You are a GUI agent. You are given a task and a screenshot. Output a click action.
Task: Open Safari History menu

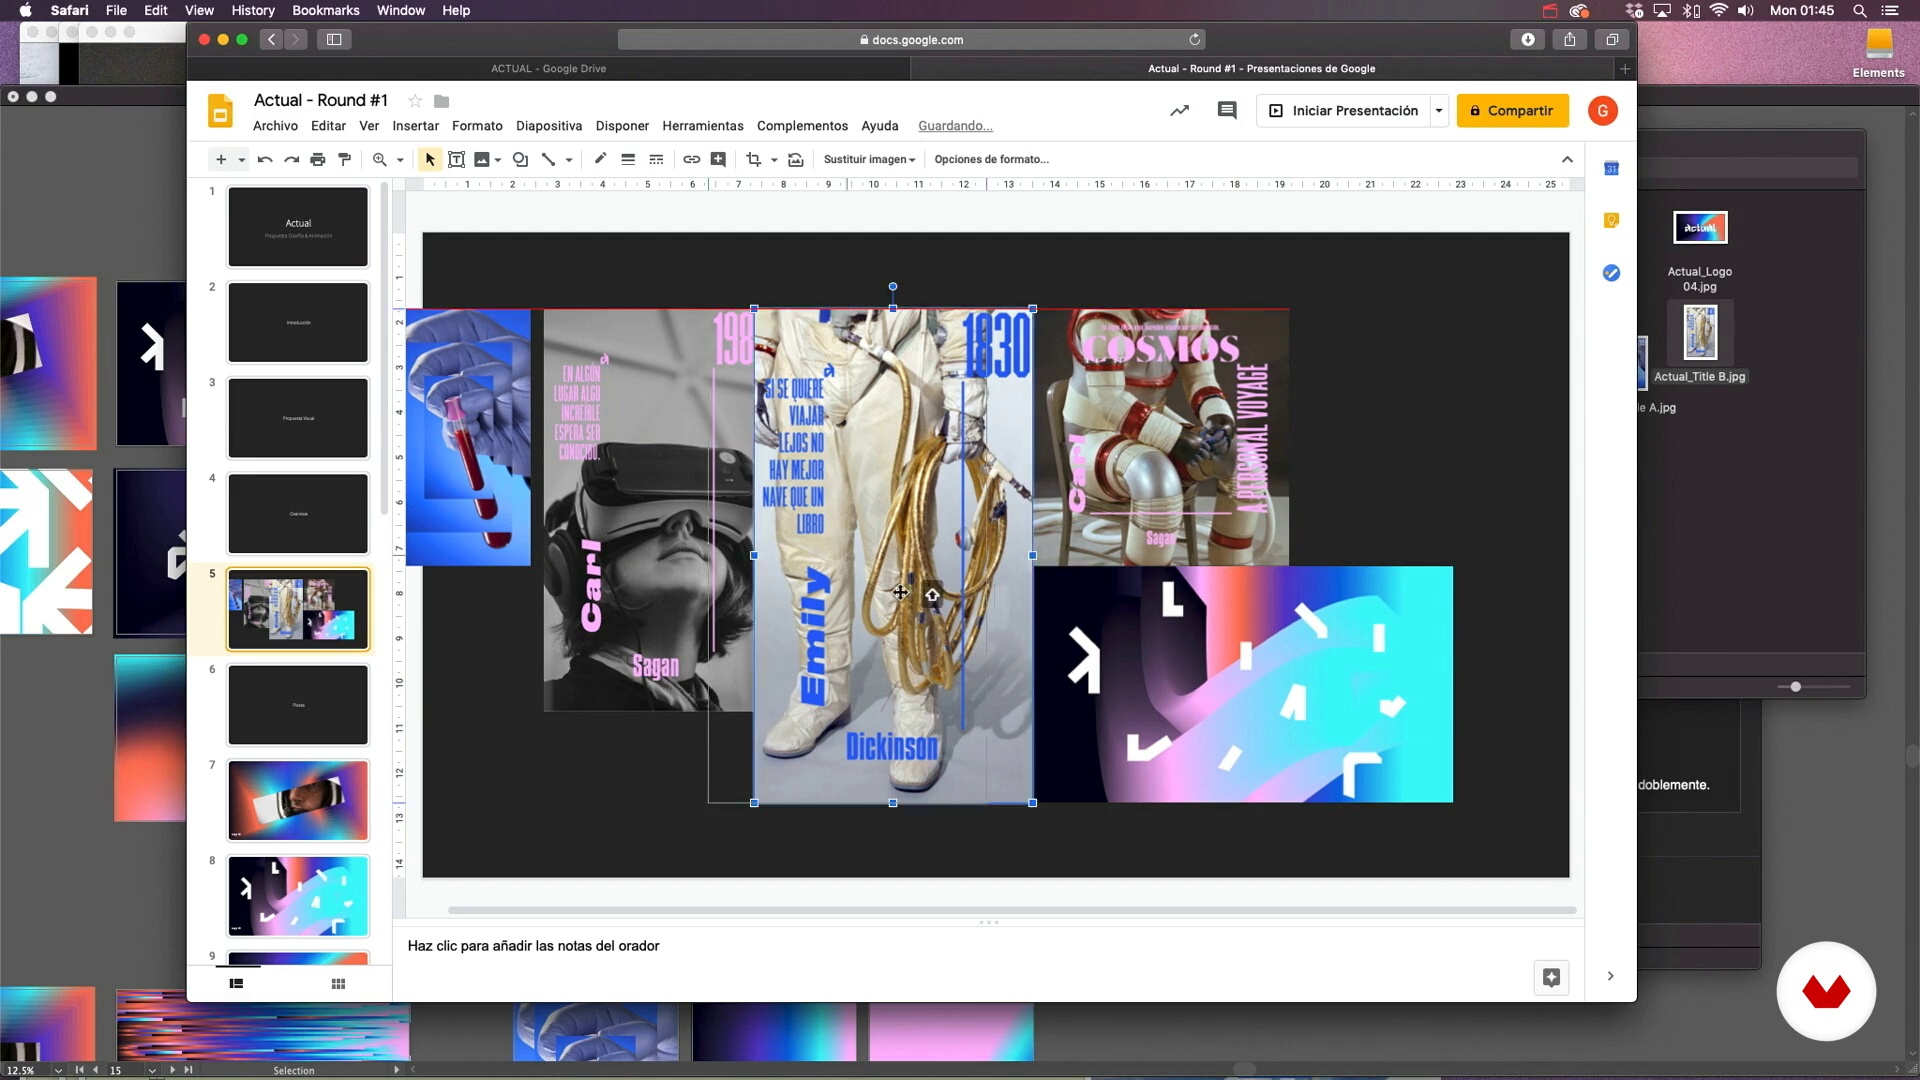click(253, 10)
